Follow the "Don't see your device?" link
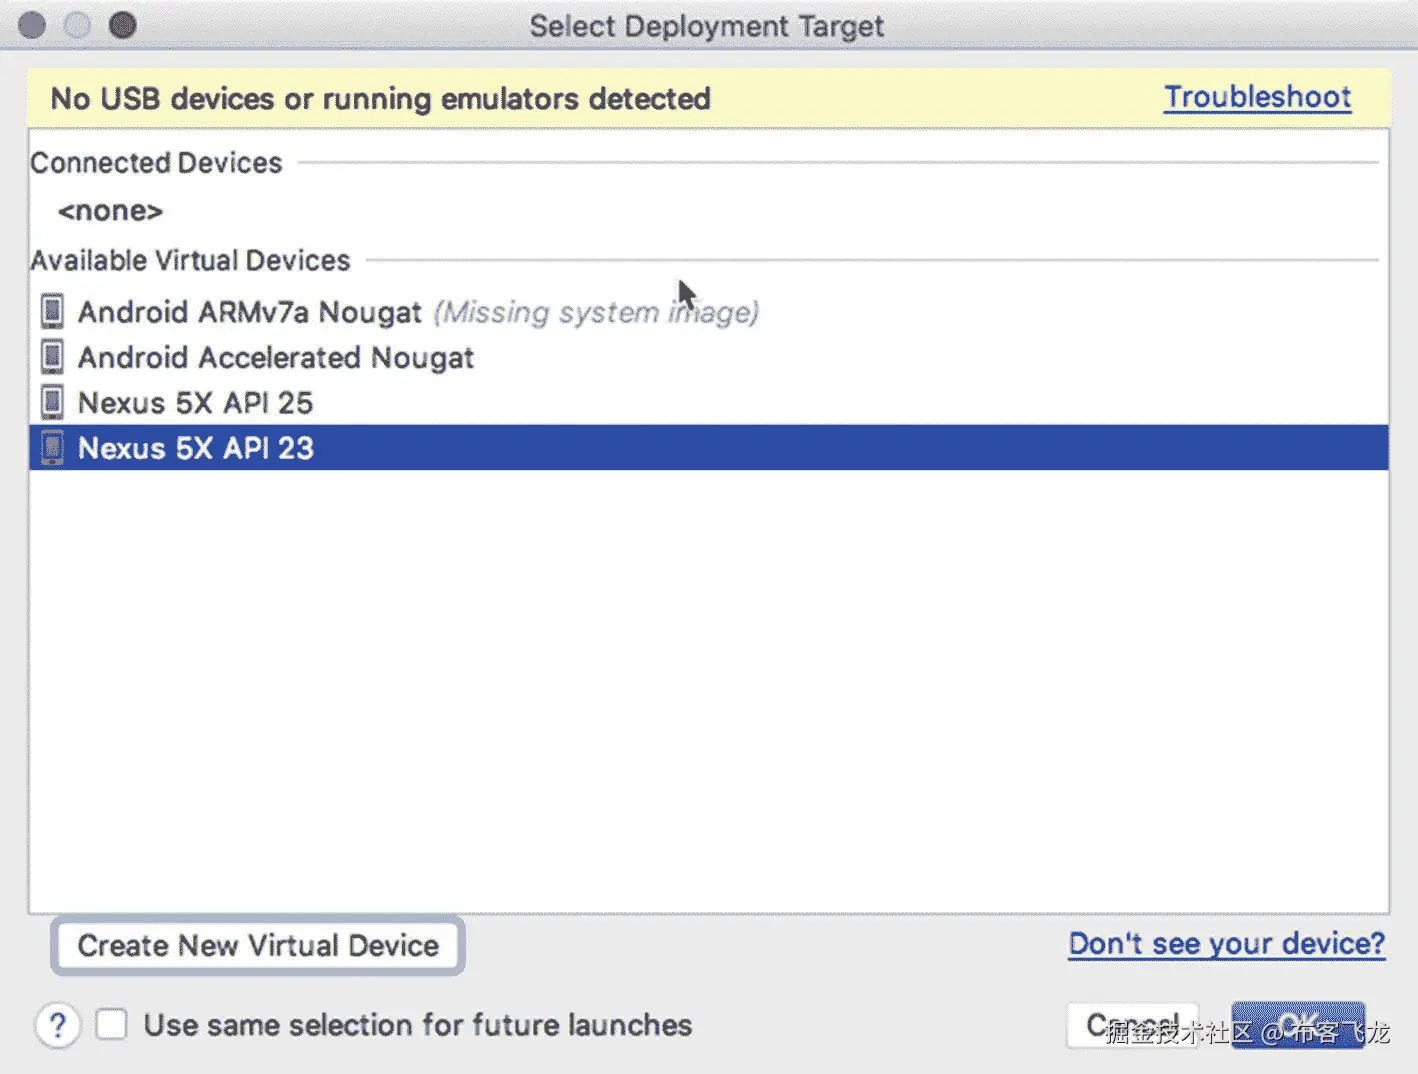 pos(1226,943)
